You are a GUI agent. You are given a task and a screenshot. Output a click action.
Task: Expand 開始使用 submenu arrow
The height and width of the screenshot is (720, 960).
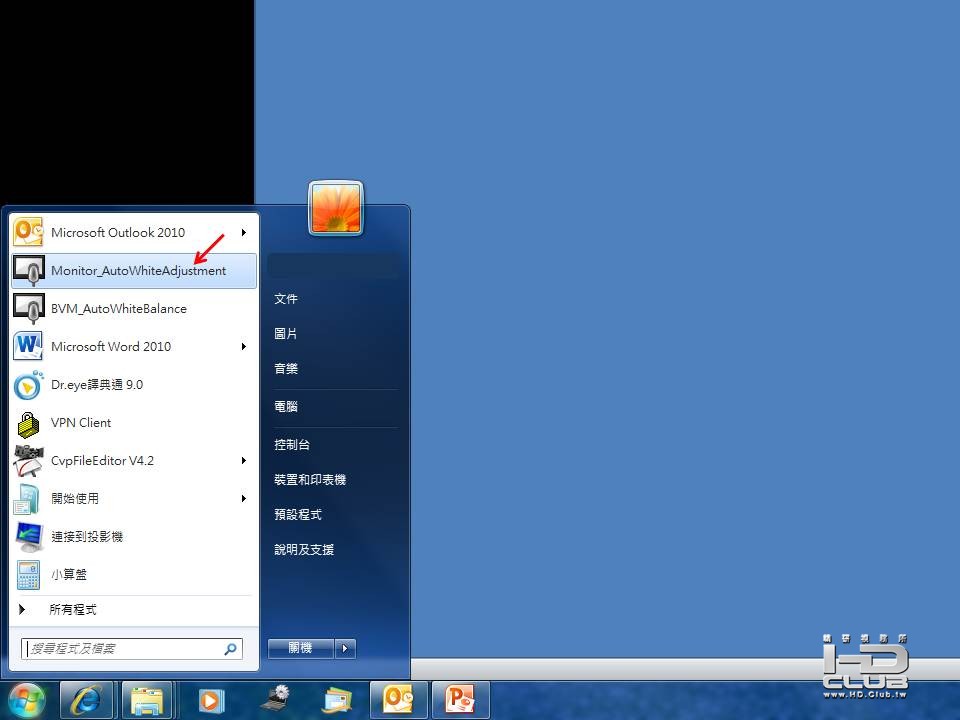click(x=244, y=498)
